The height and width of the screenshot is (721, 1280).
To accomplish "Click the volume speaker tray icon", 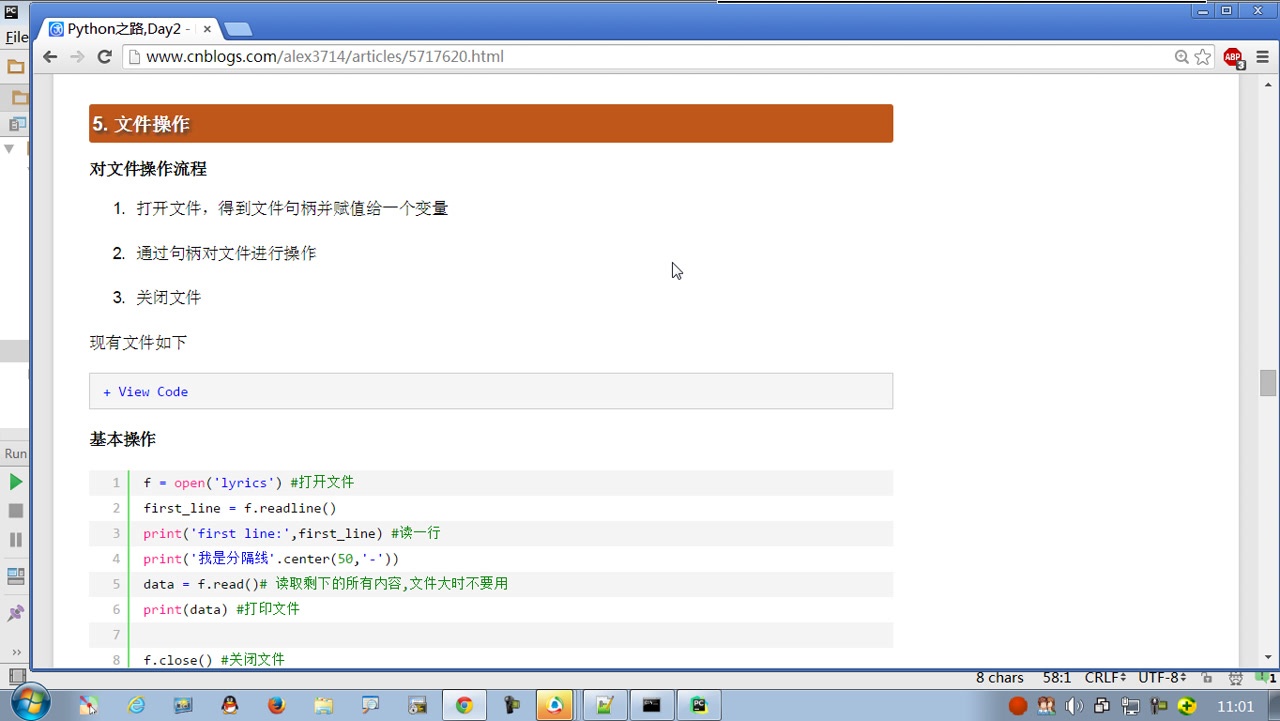I will pos(1074,706).
